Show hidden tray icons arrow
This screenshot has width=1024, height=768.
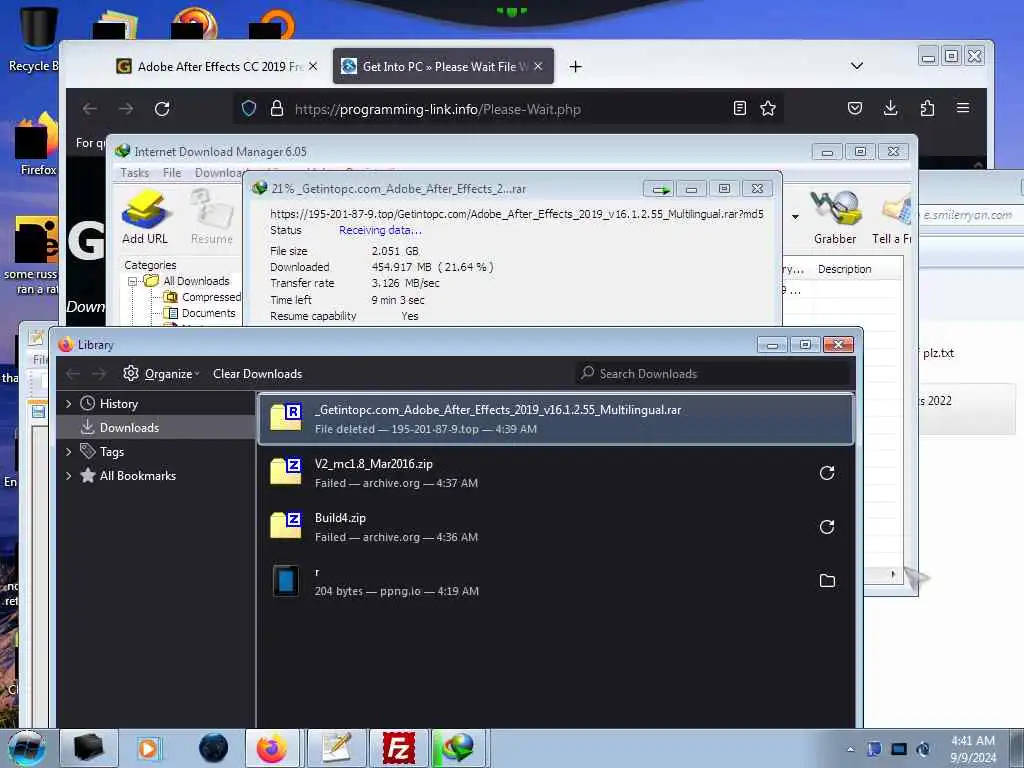point(850,749)
